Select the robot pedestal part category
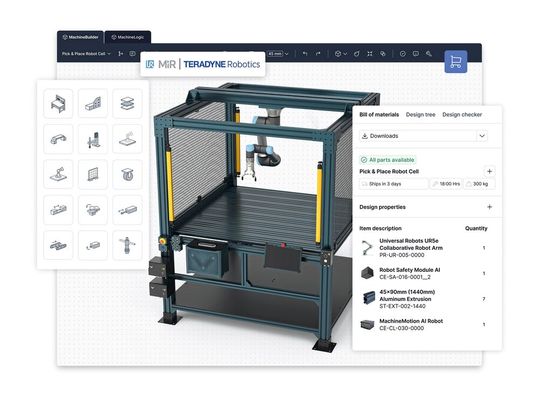Screen dimensions: 539x403 [x=93, y=139]
